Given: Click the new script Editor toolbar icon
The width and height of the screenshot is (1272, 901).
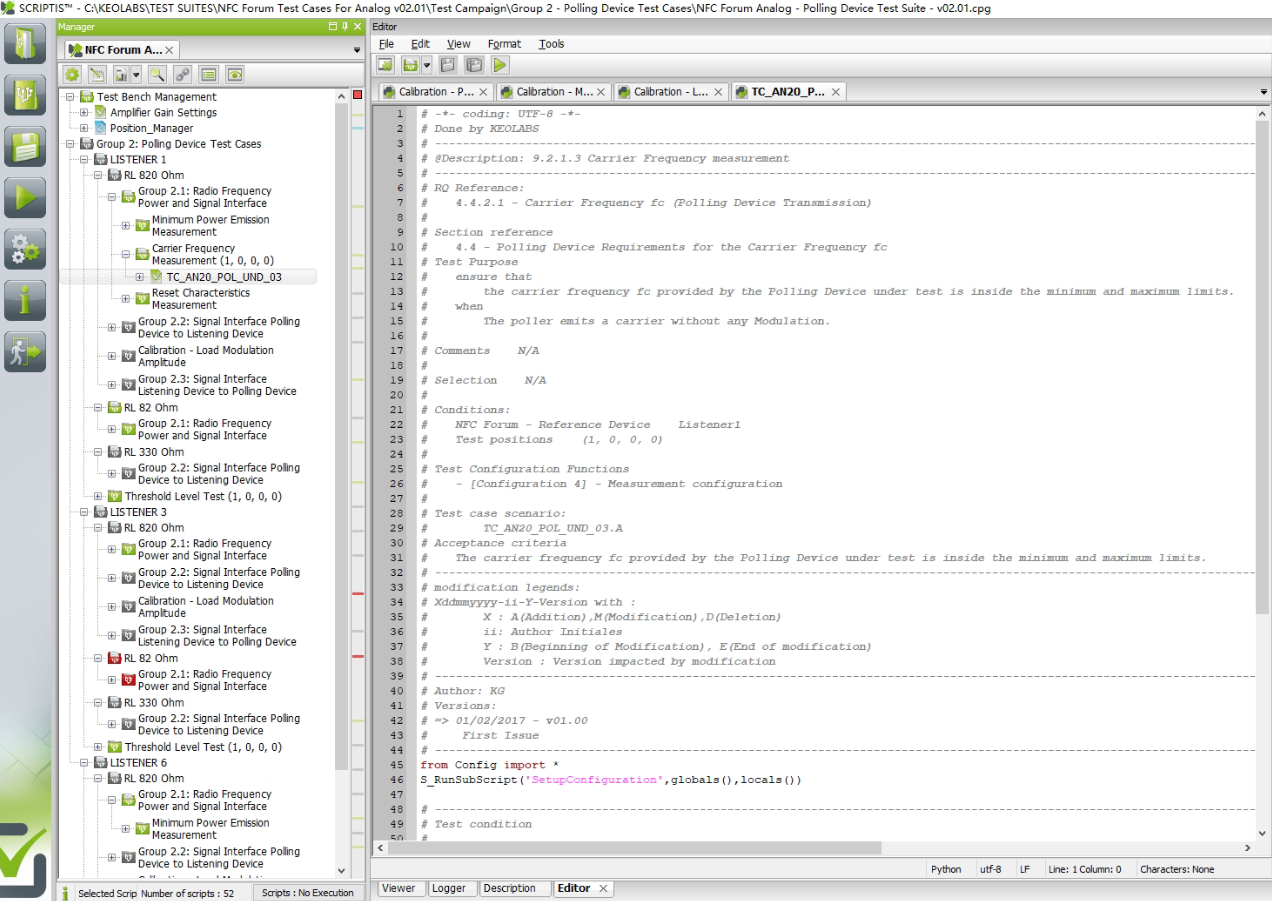Looking at the screenshot, I should tap(385, 65).
